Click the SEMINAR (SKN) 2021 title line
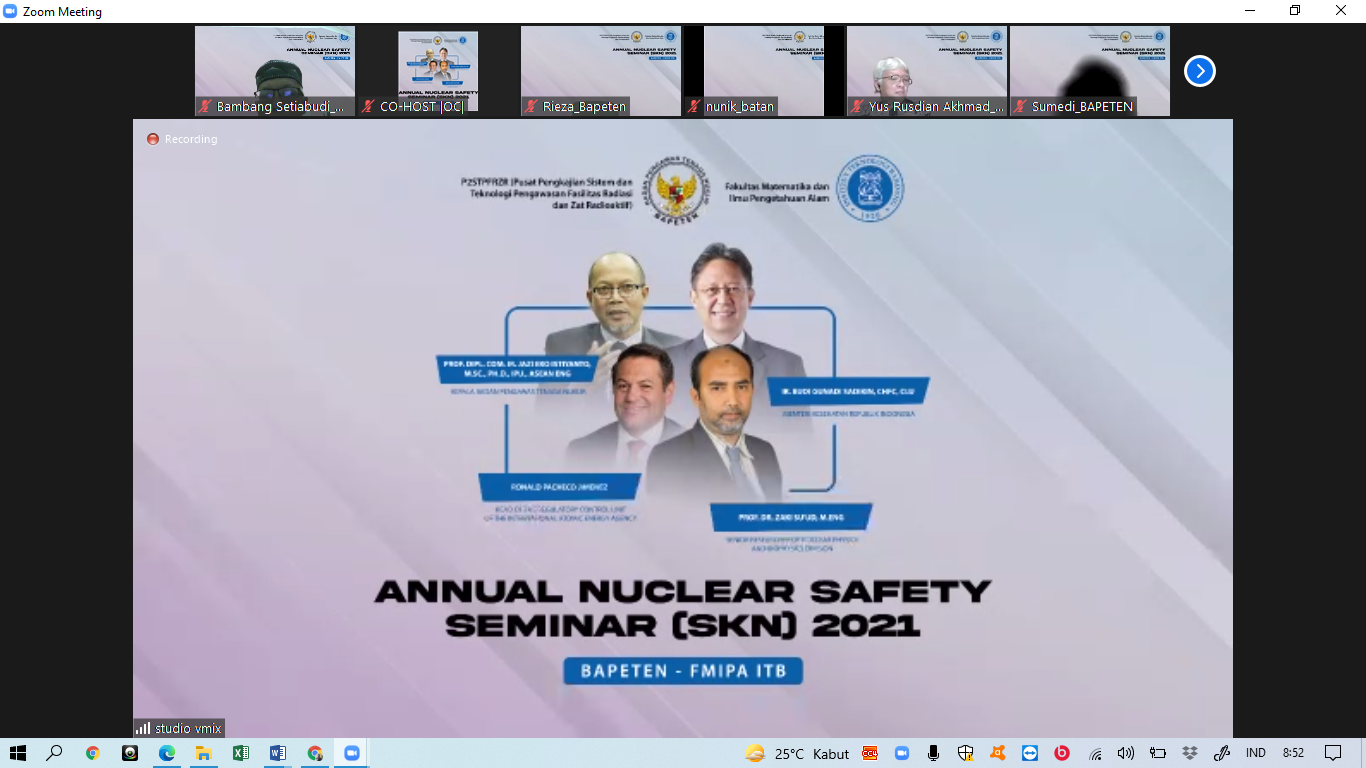This screenshot has height=768, width=1366. pos(683,626)
